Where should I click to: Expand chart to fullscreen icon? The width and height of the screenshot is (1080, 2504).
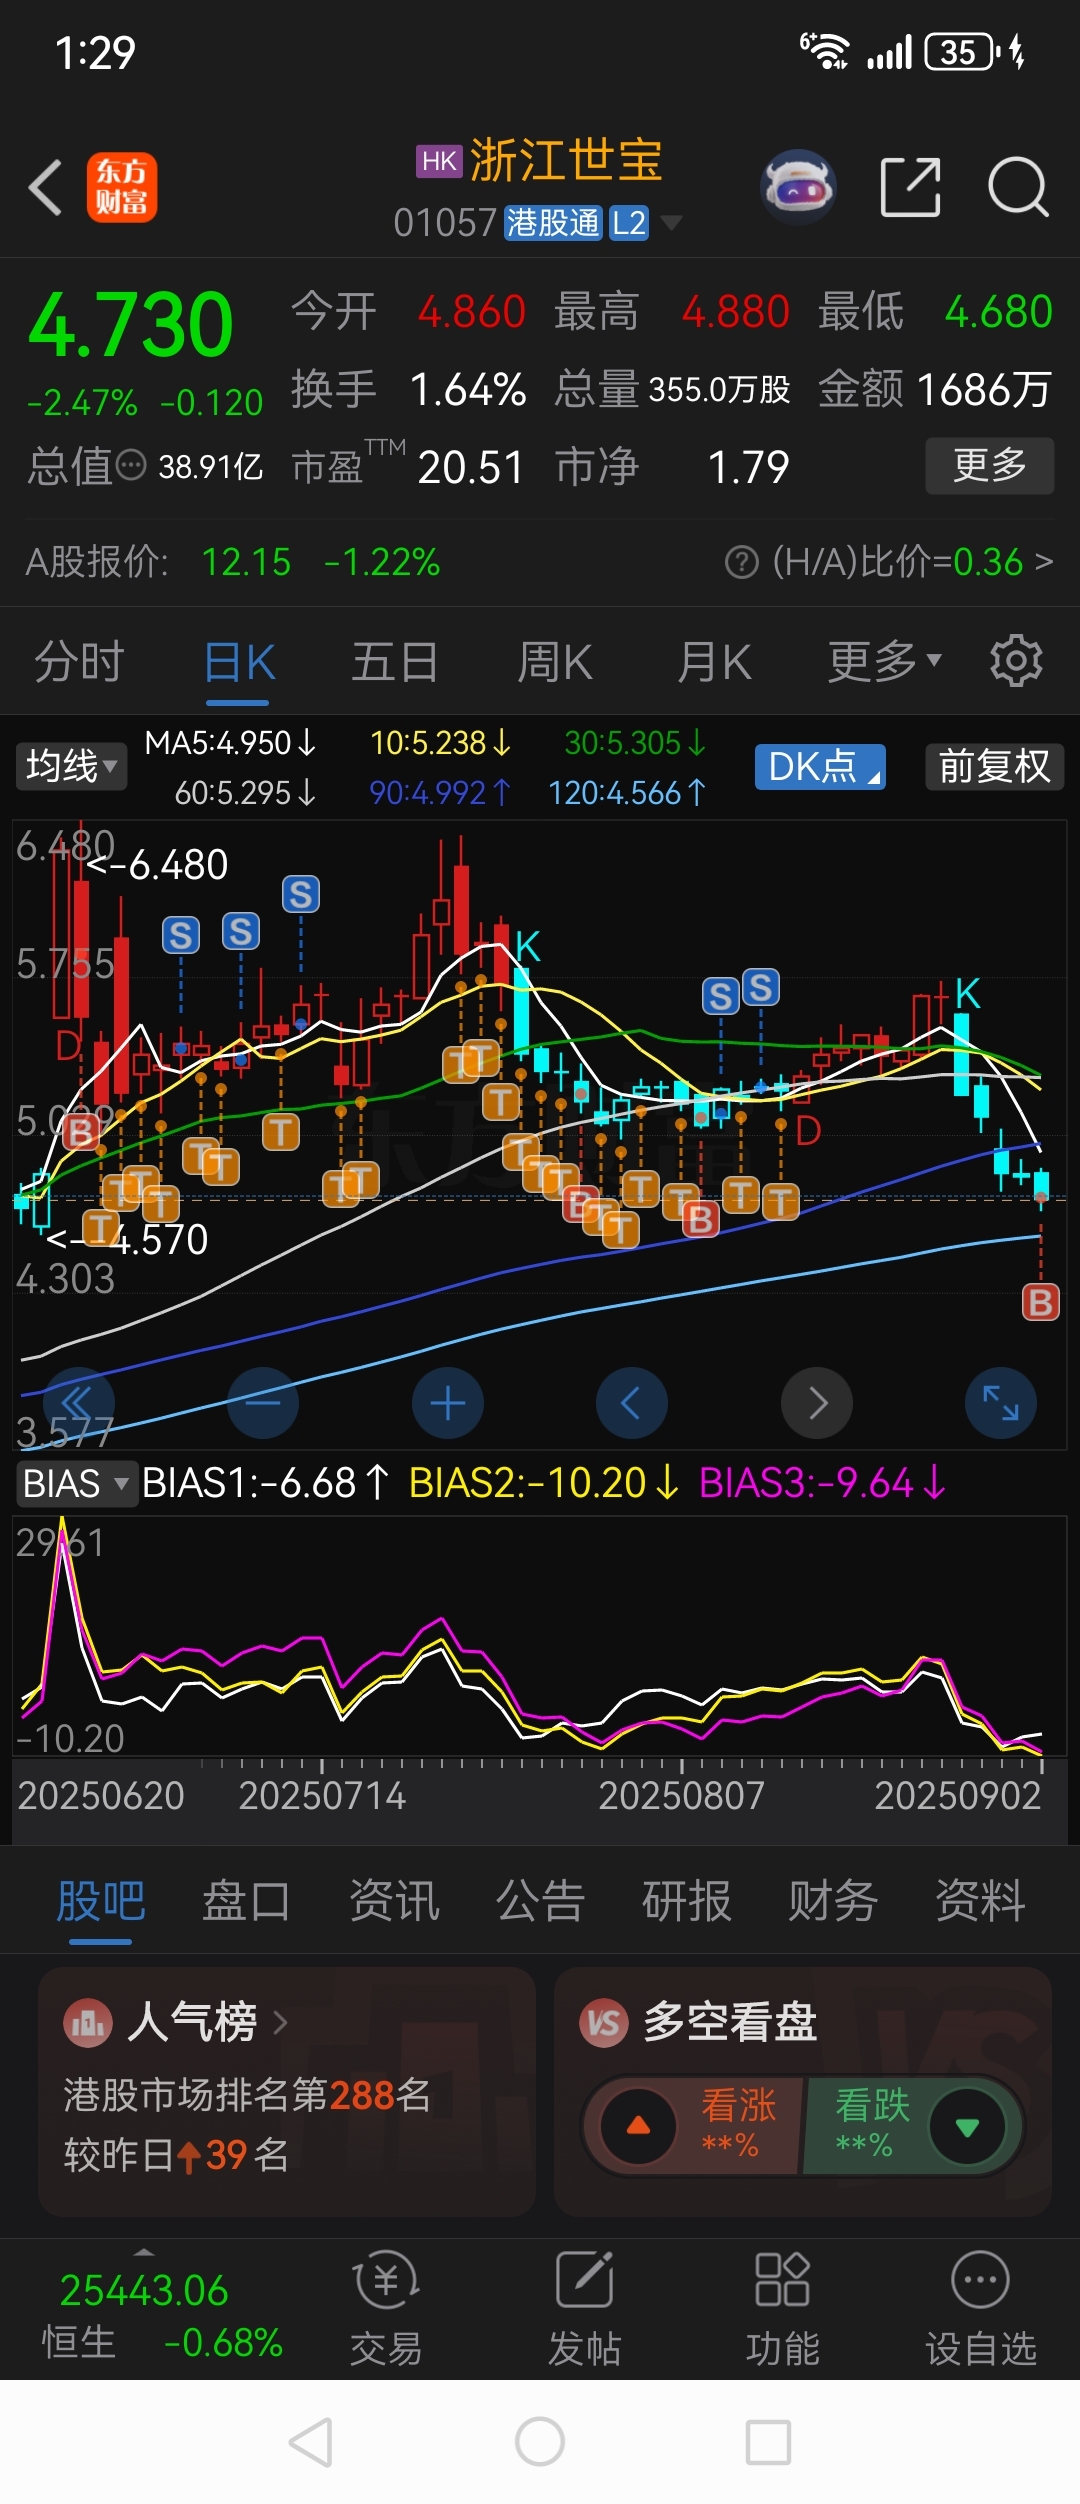point(1001,1402)
